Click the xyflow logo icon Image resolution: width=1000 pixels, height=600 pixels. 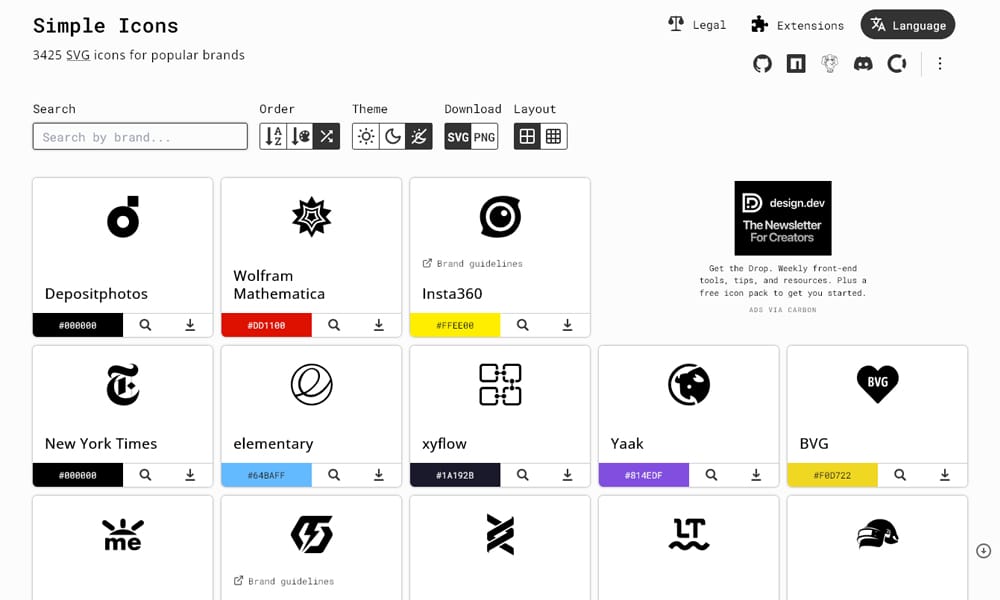click(x=500, y=384)
